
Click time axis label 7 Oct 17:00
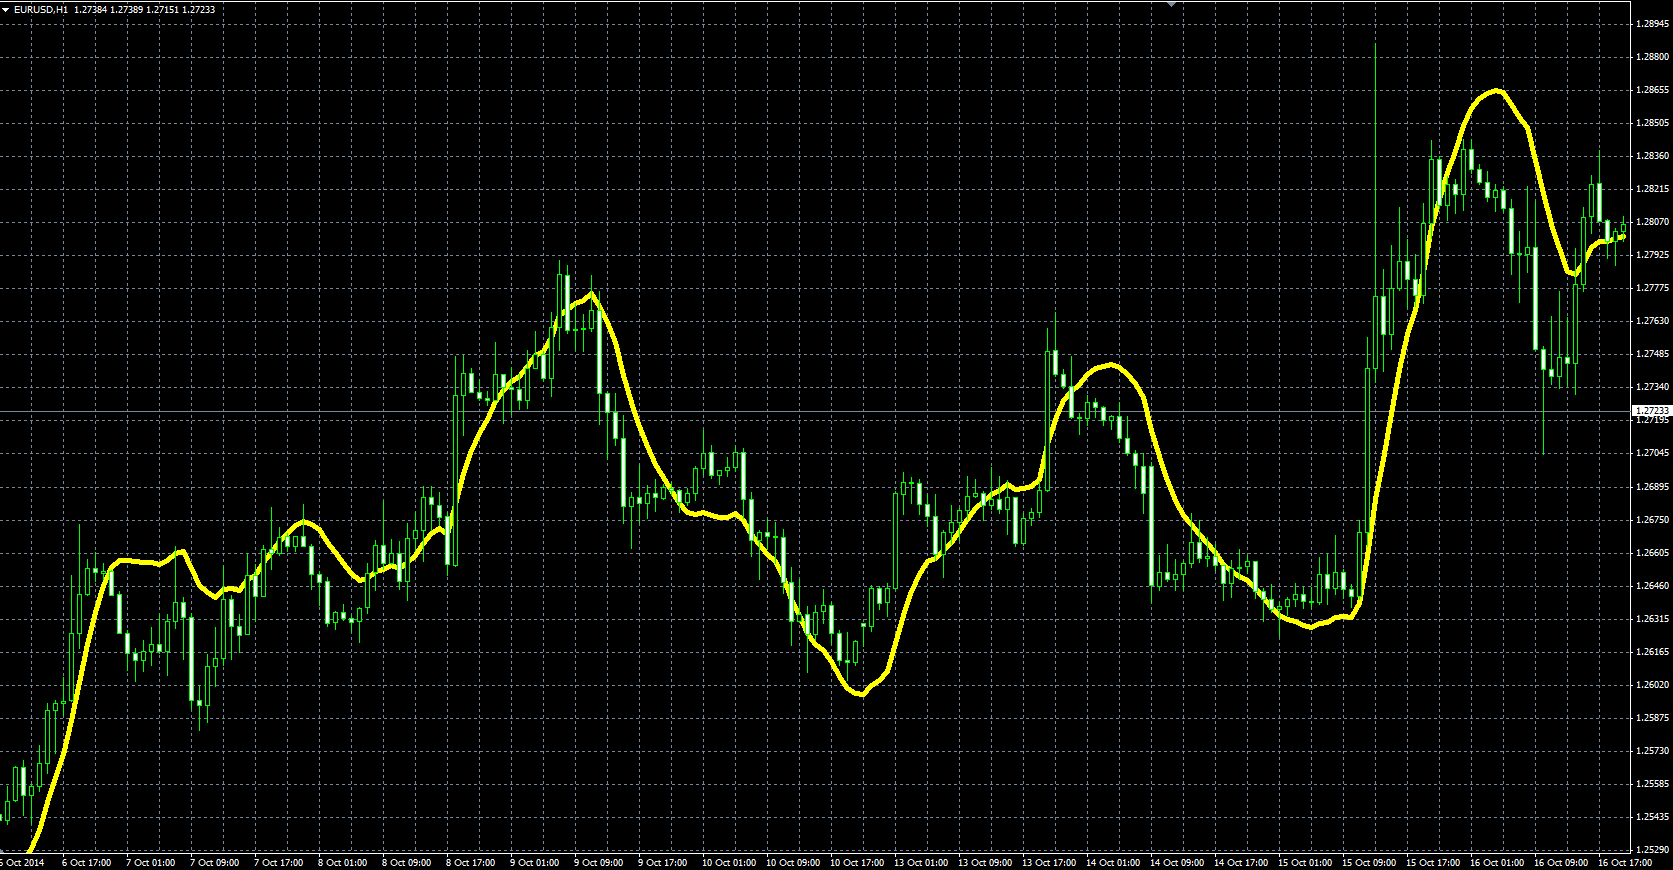[x=279, y=862]
